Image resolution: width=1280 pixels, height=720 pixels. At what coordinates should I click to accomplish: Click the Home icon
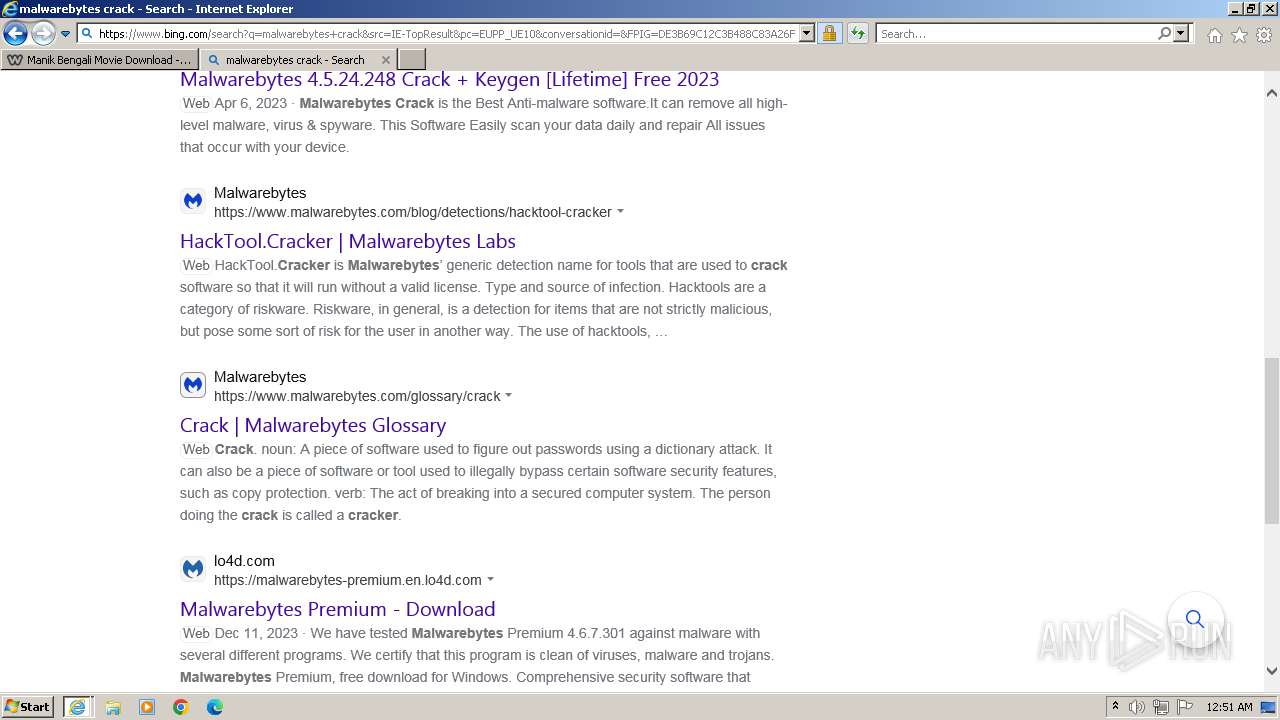[1214, 35]
